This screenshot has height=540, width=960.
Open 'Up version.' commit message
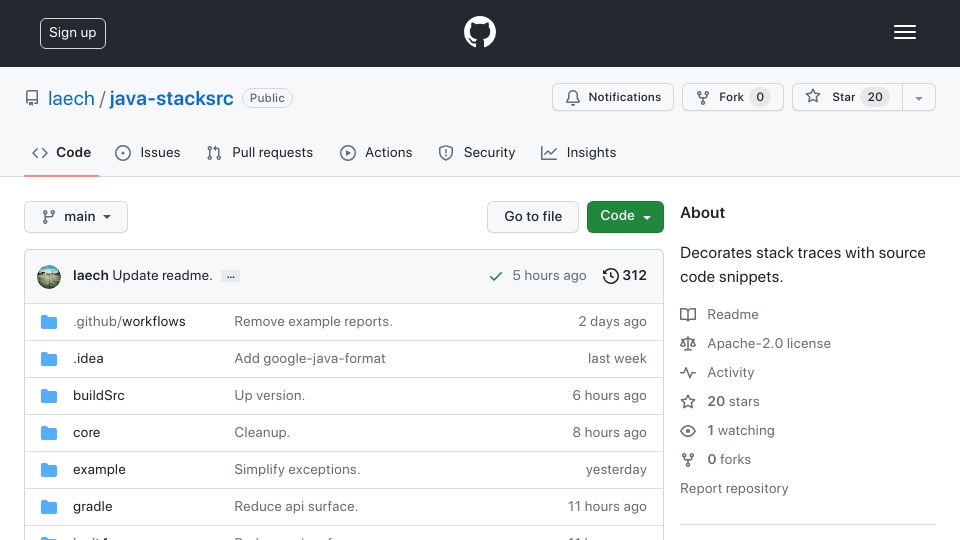point(269,396)
